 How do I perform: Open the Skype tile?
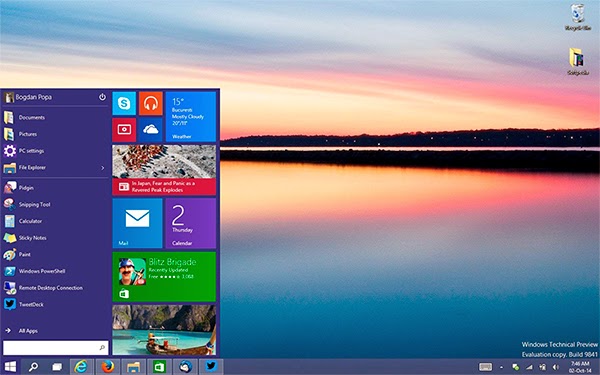tap(124, 103)
